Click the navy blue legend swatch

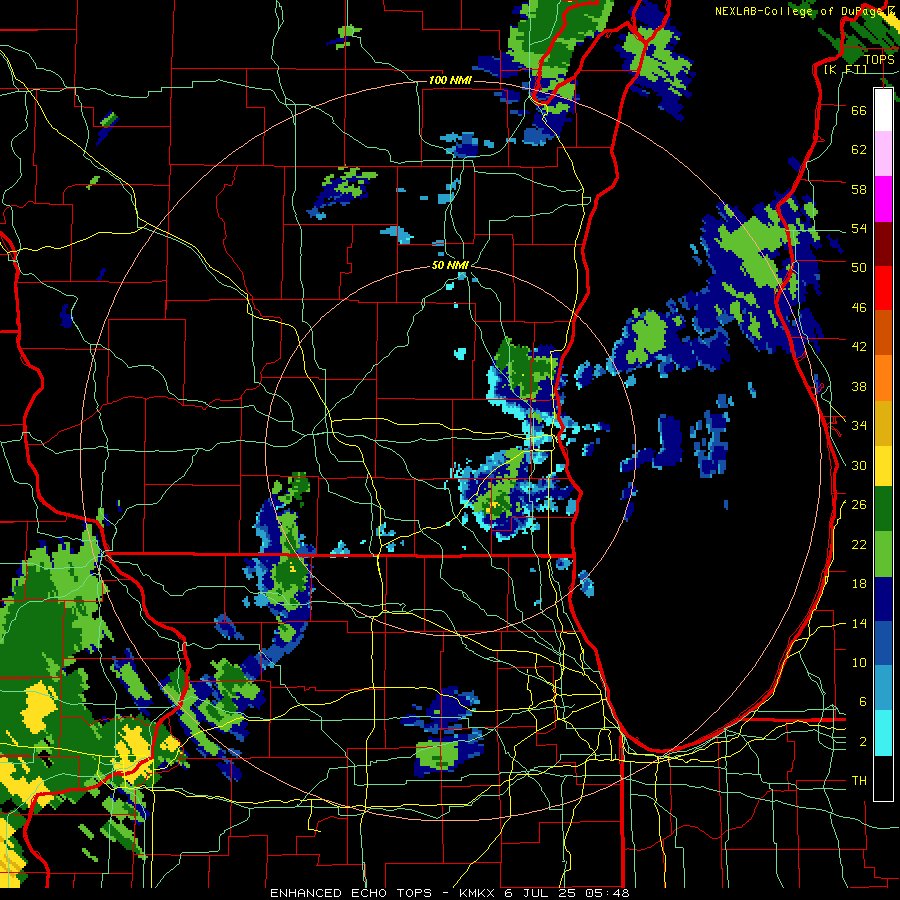coord(883,599)
